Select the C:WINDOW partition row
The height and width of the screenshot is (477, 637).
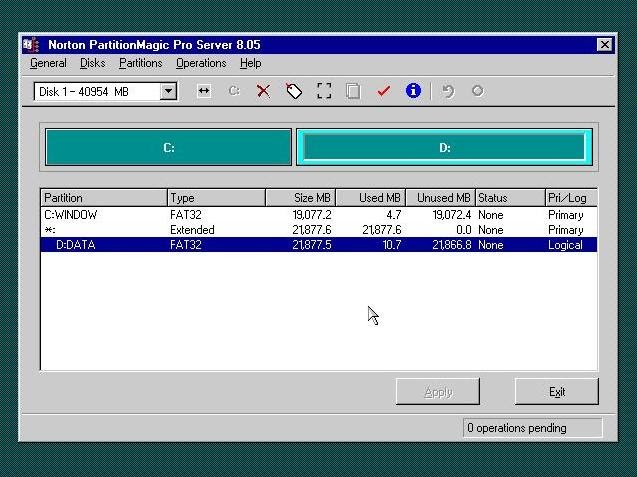tap(319, 215)
